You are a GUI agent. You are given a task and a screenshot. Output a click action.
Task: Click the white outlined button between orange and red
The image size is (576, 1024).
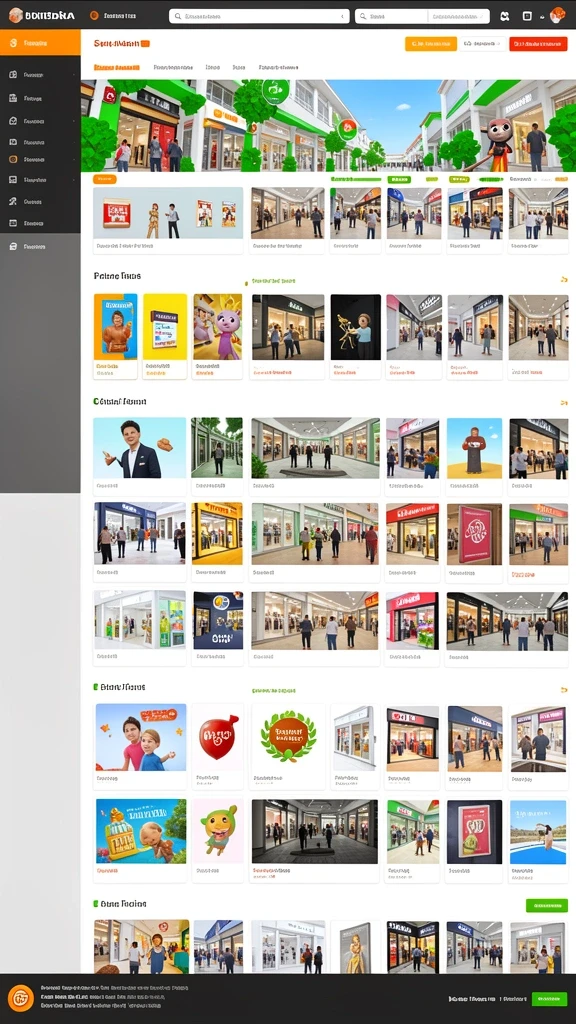[483, 44]
